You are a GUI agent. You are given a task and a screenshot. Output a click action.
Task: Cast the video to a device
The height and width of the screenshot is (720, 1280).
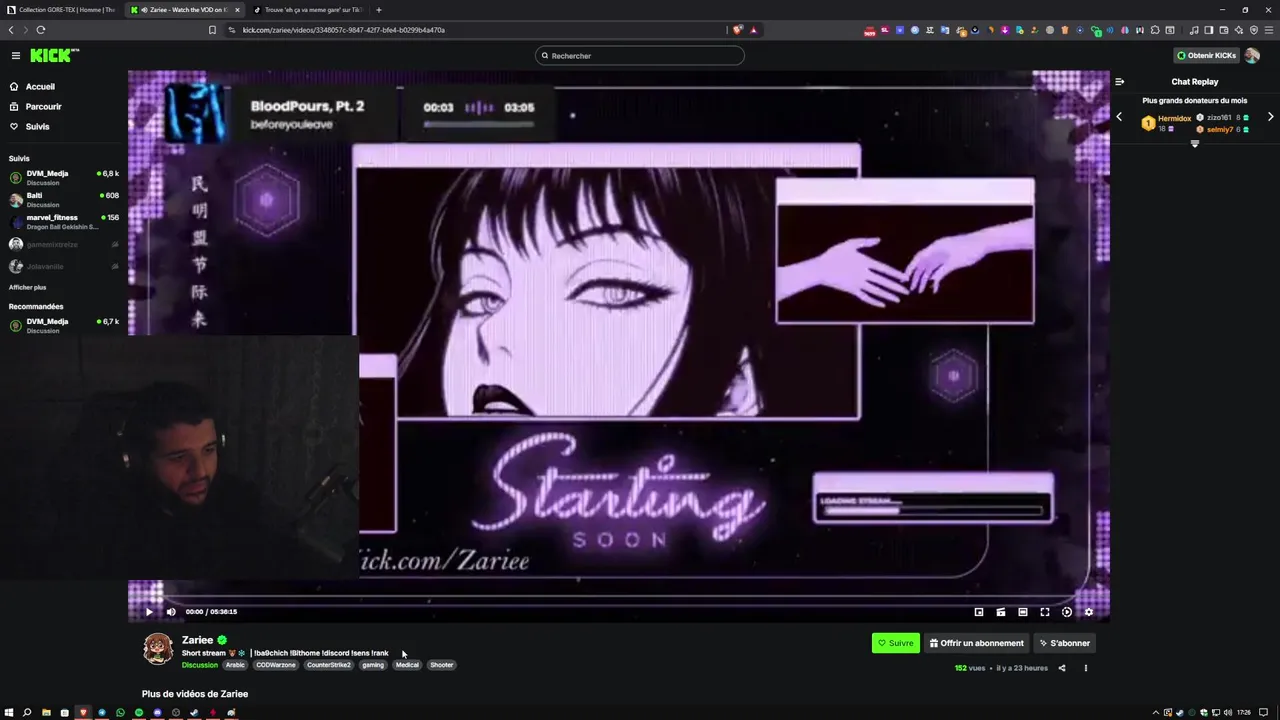pos(1001,612)
